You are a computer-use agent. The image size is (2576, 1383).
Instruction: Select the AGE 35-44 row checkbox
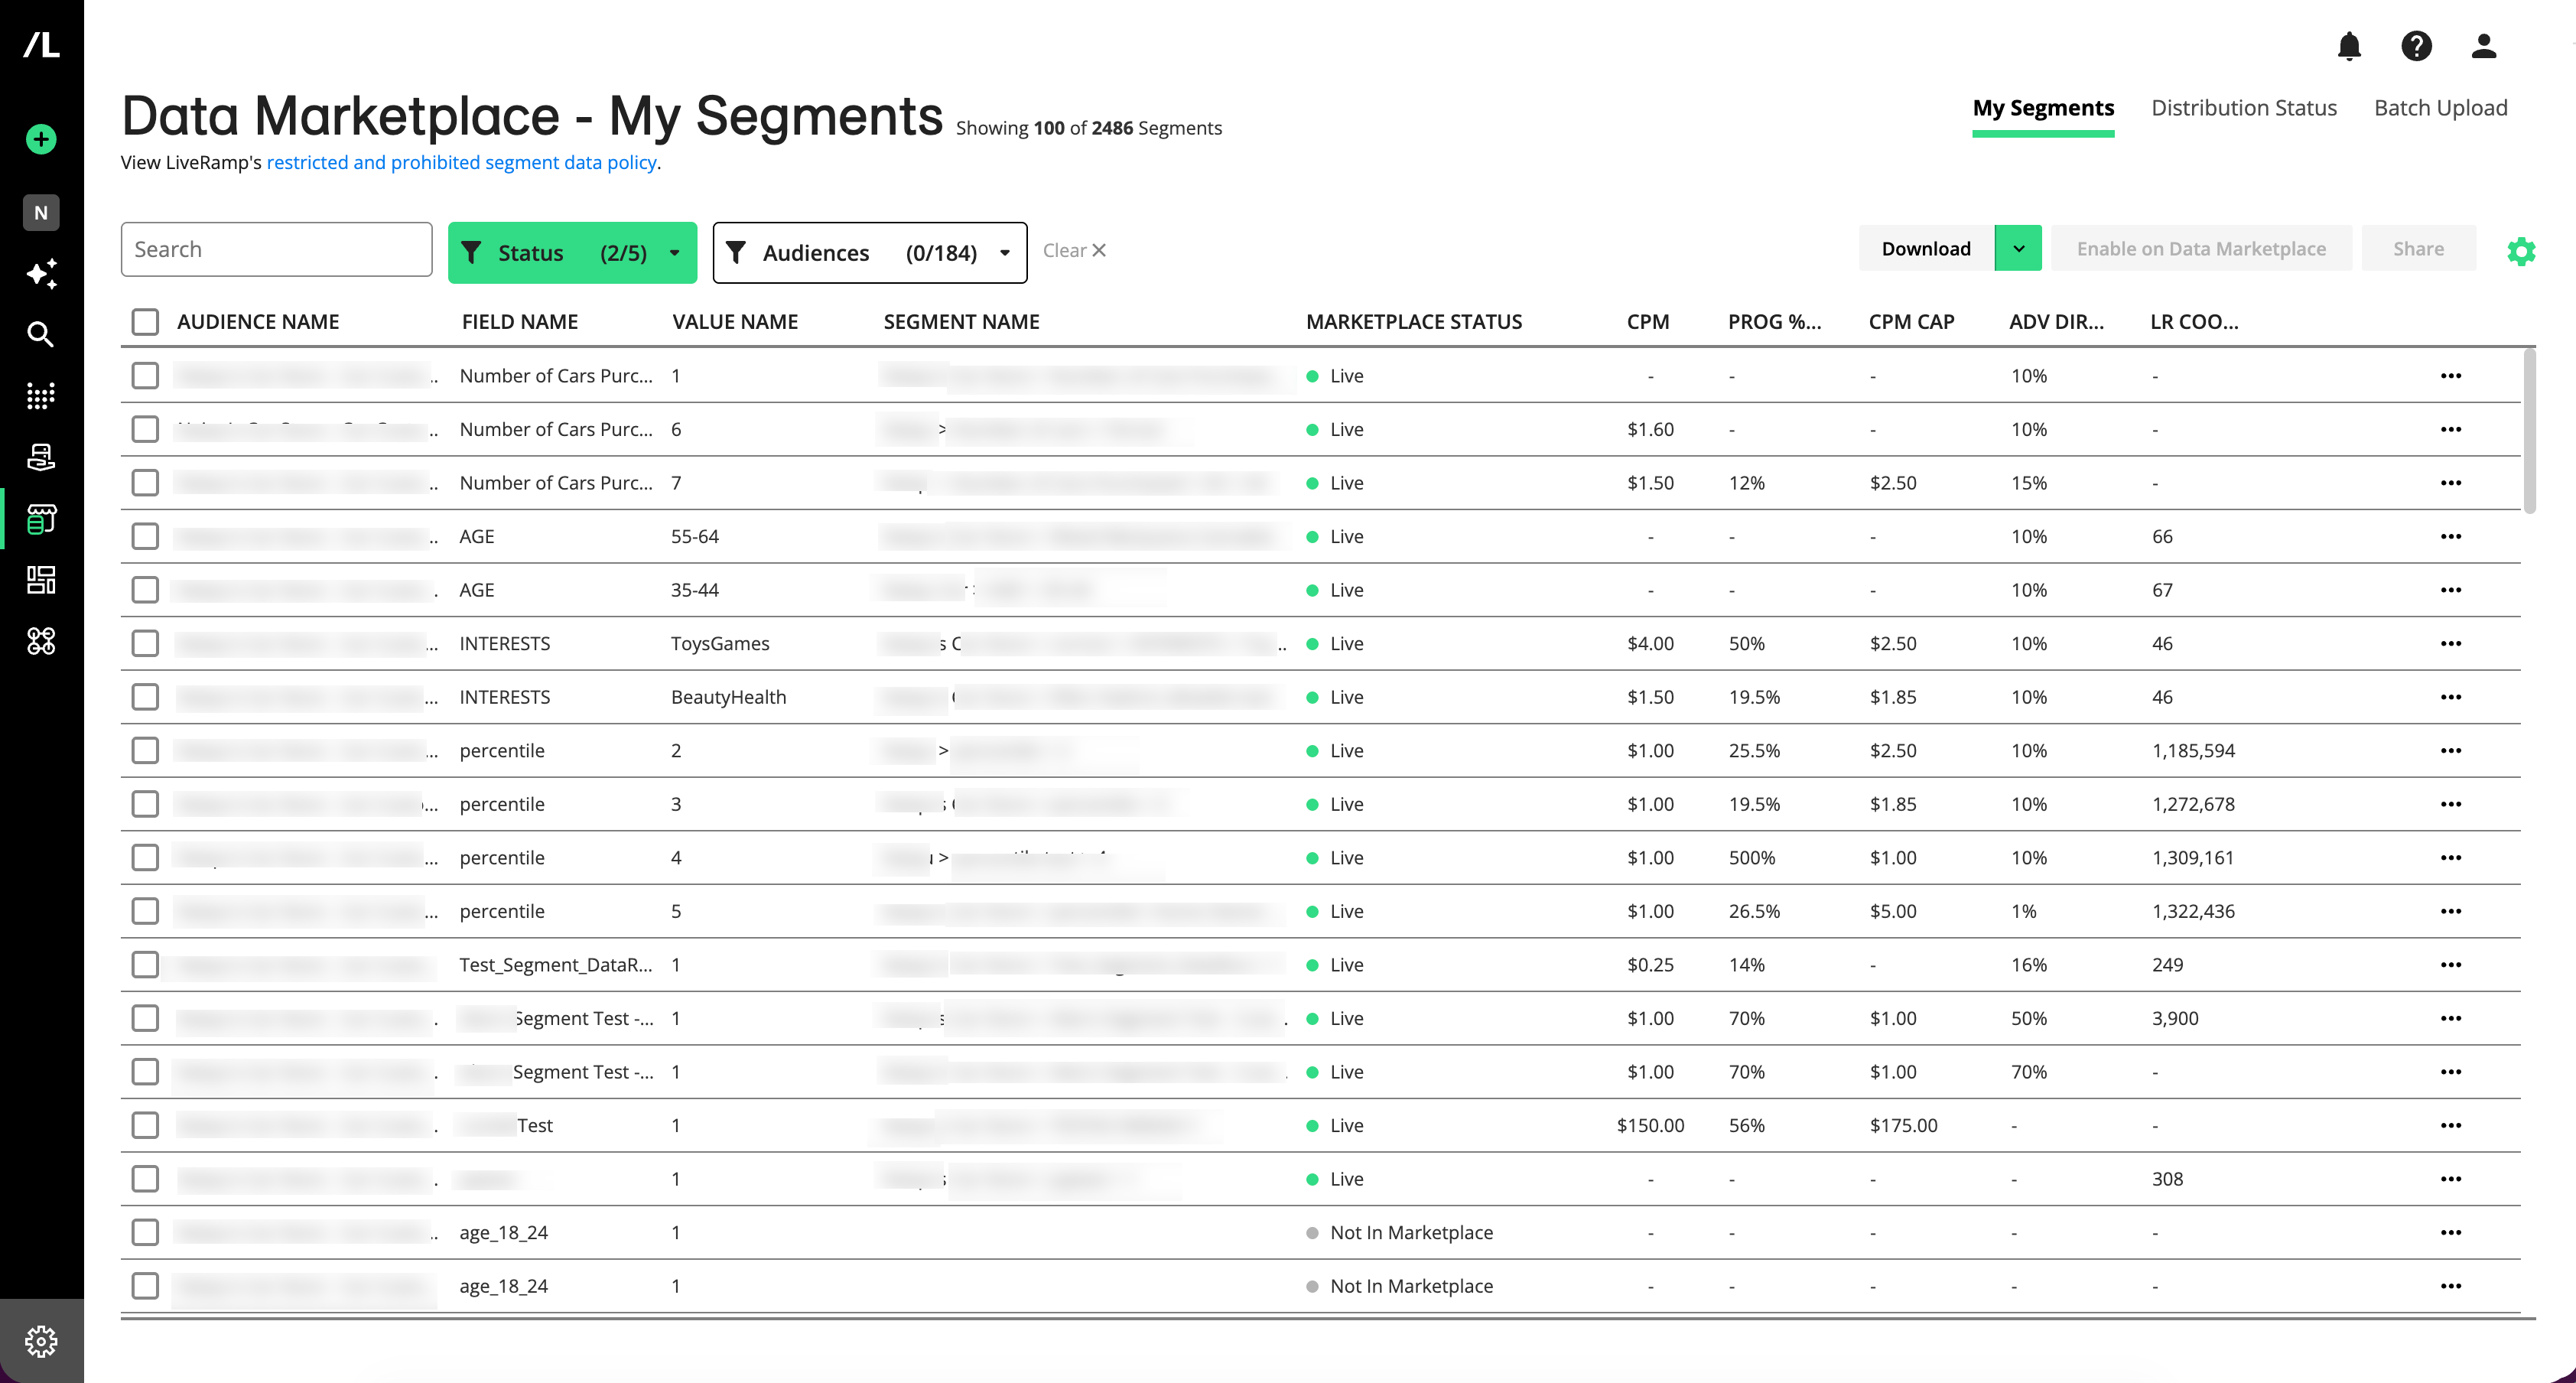(x=145, y=590)
